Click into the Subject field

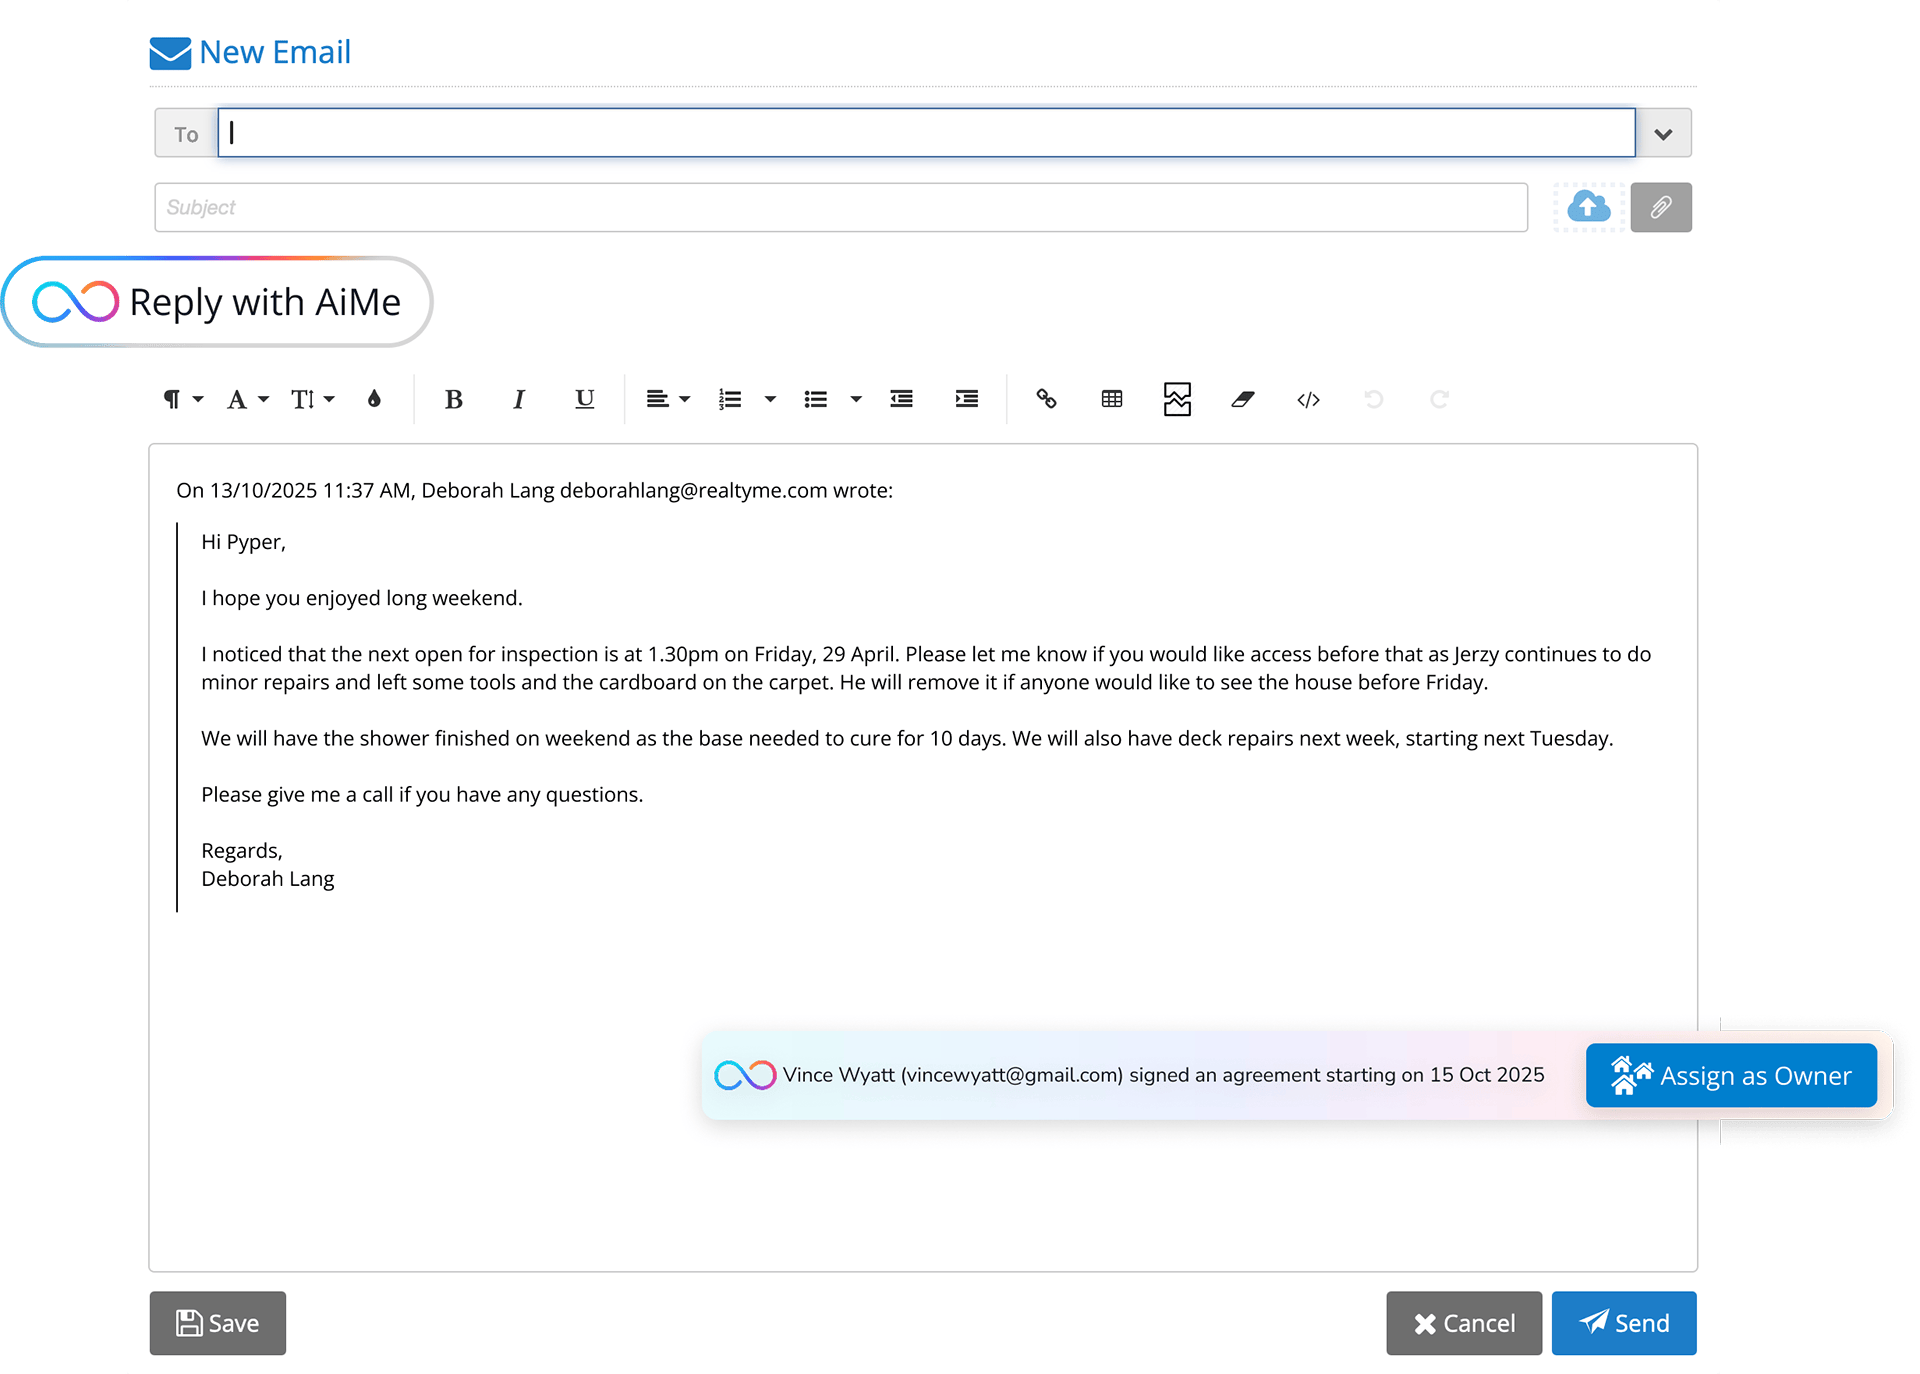pos(840,207)
